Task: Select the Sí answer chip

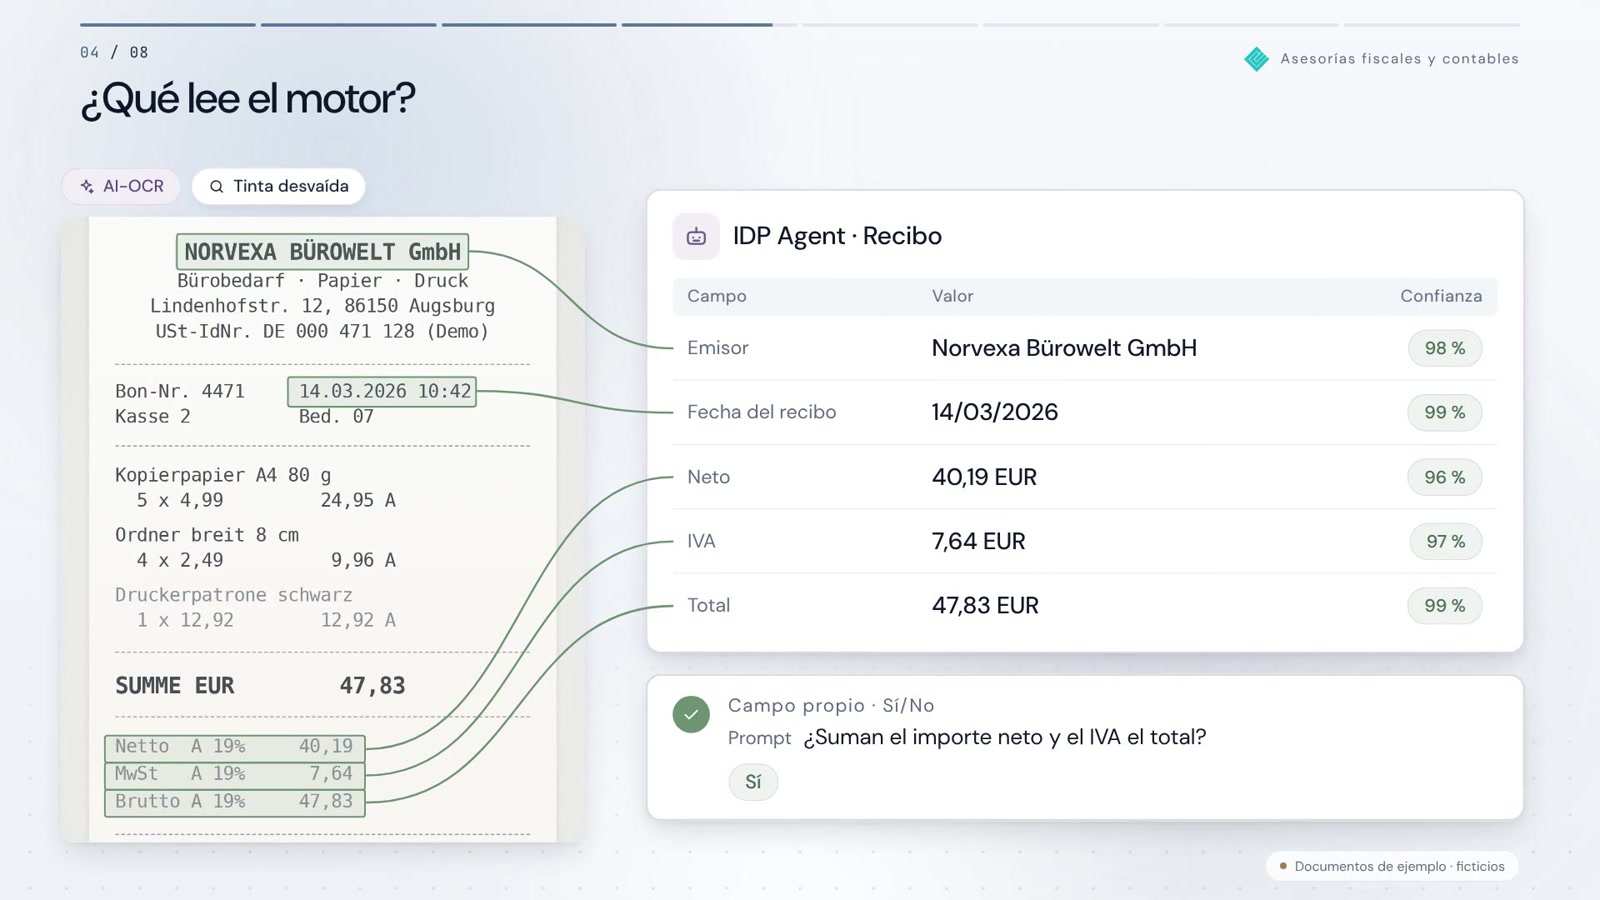Action: coord(753,782)
